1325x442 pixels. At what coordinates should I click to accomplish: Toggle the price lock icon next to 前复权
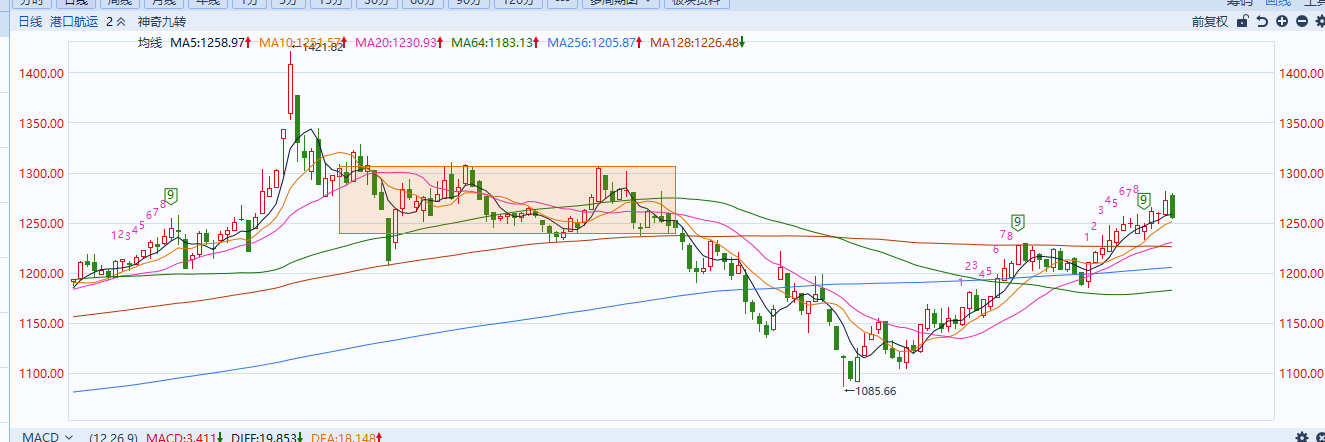coord(1243,21)
